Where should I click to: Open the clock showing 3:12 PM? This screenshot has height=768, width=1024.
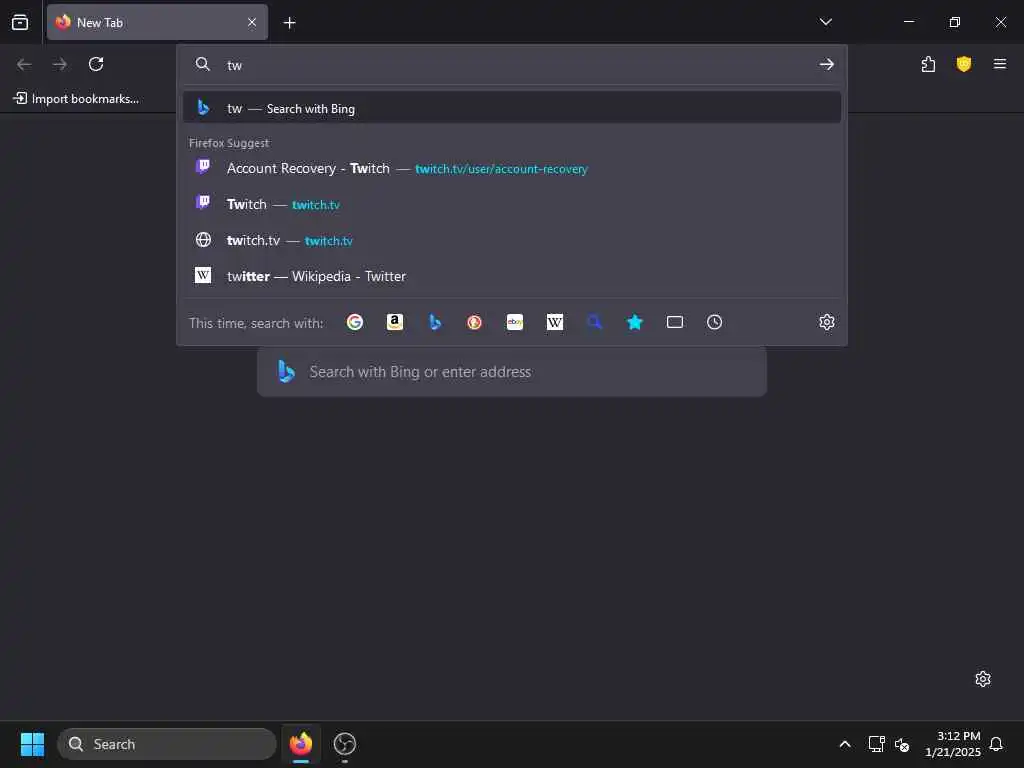953,744
